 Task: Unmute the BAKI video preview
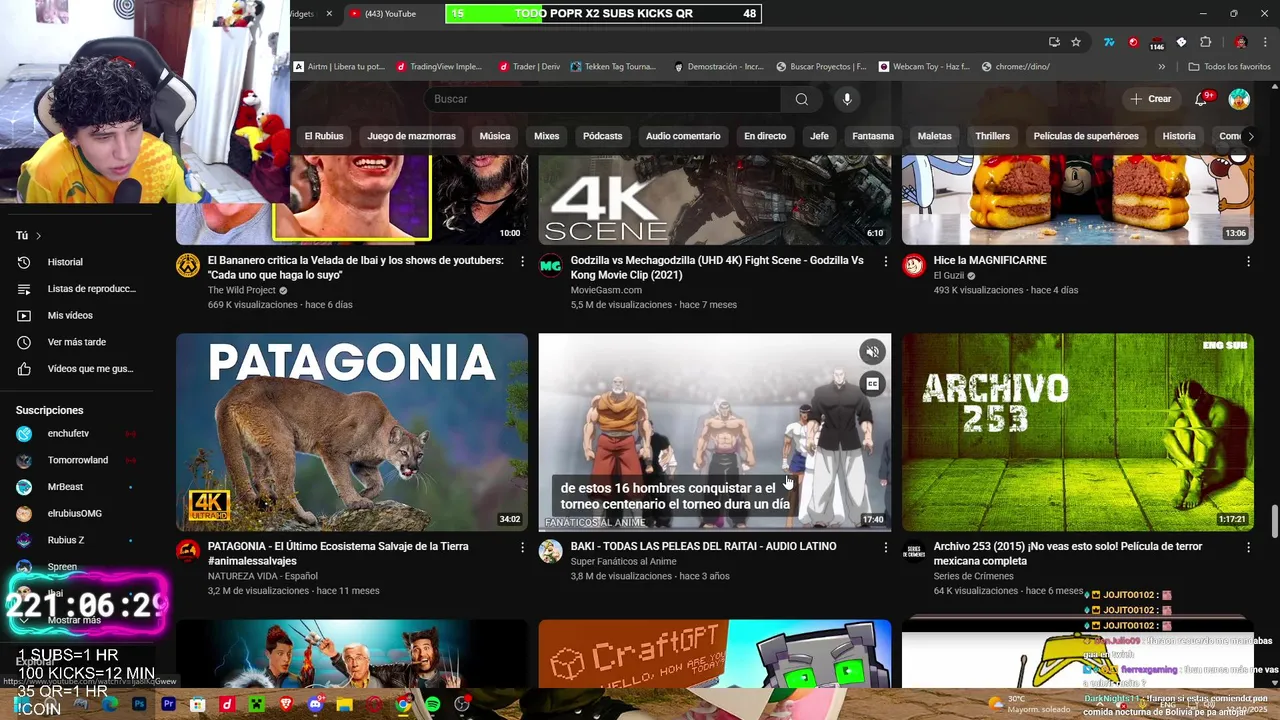pyautogui.click(x=873, y=351)
